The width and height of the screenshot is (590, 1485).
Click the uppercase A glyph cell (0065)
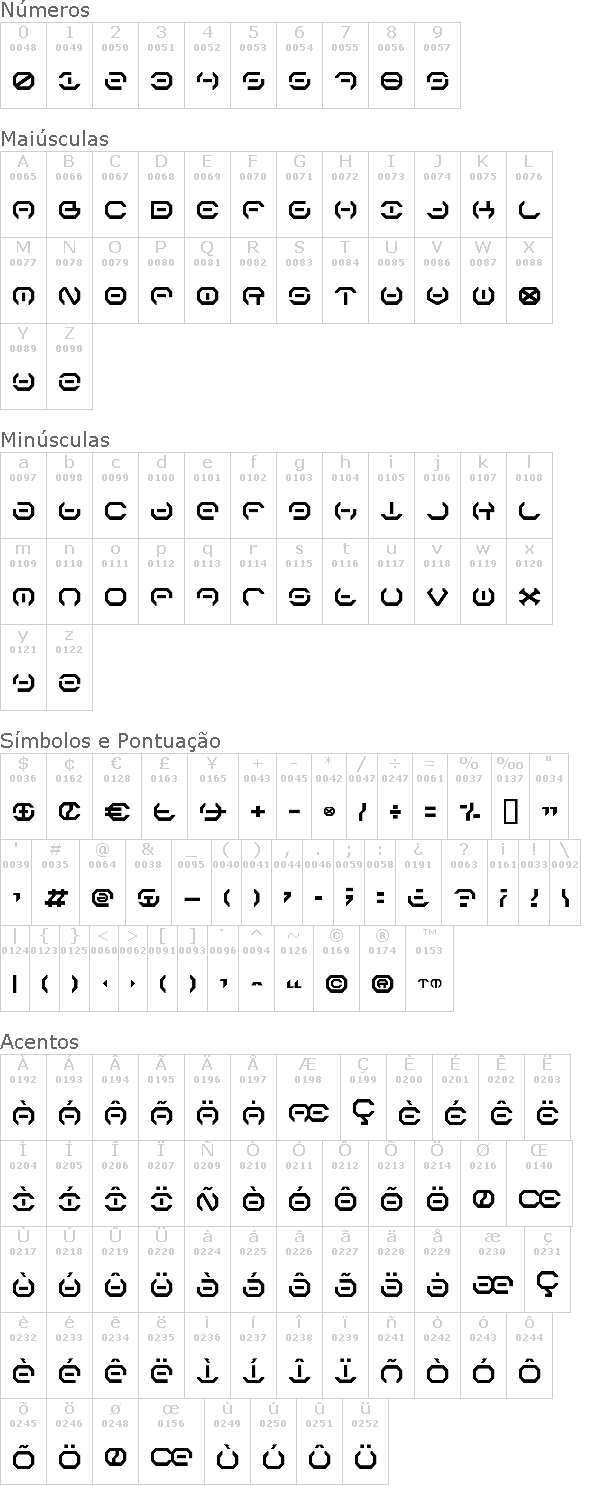(23, 194)
